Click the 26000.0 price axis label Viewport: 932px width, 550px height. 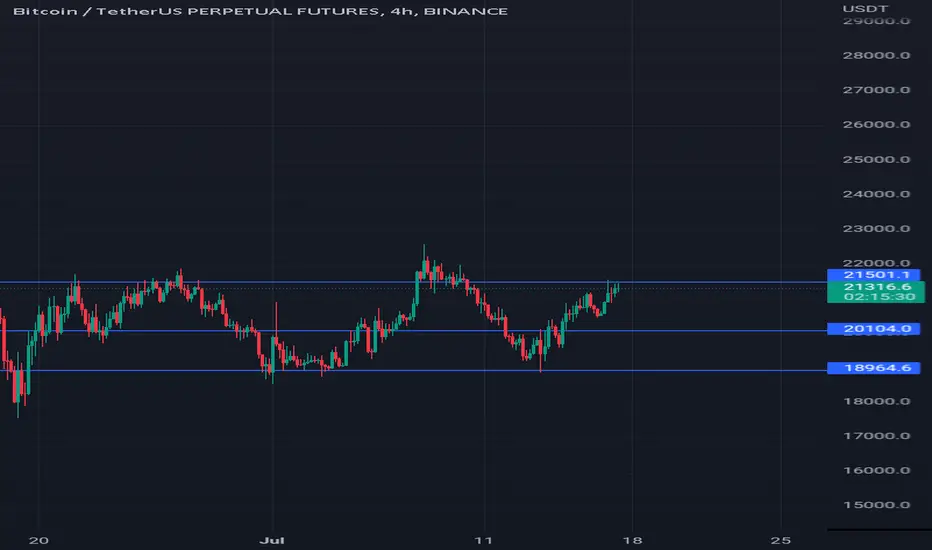click(876, 124)
